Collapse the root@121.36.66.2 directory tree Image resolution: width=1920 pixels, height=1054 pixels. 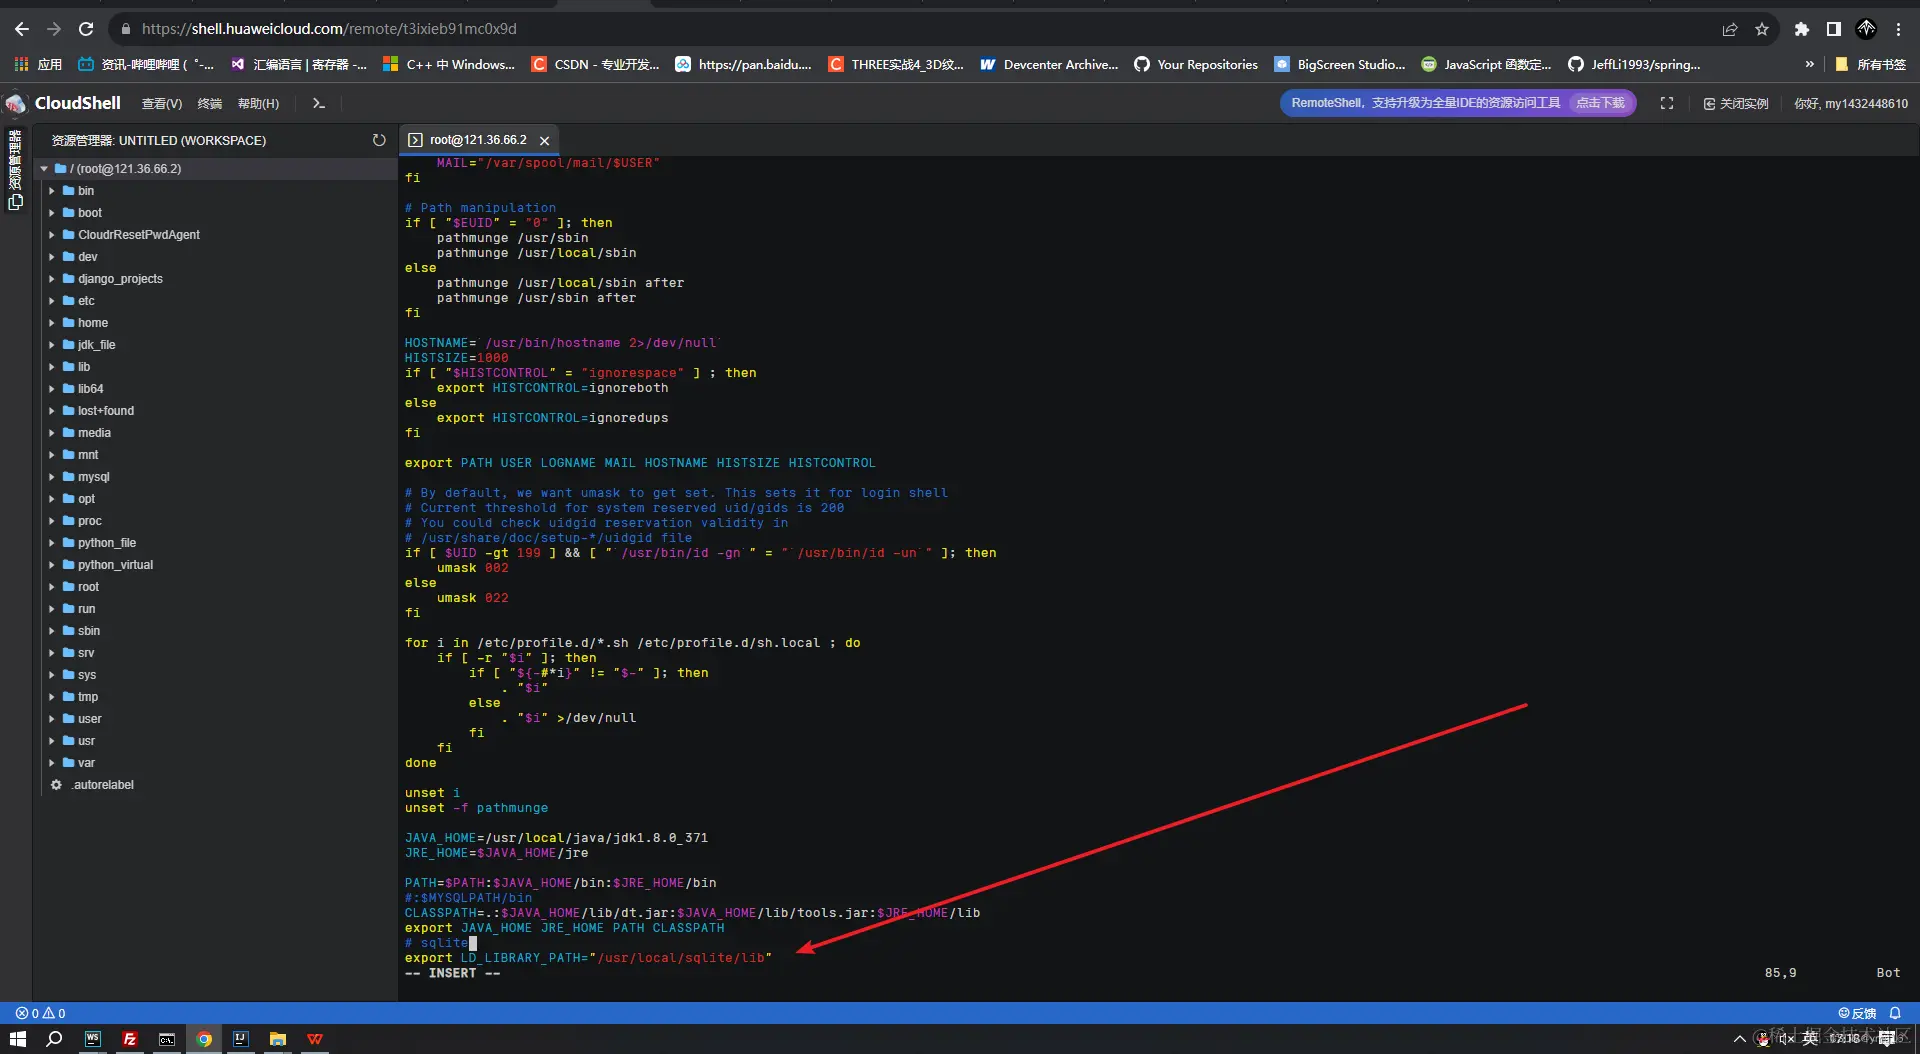pos(43,168)
